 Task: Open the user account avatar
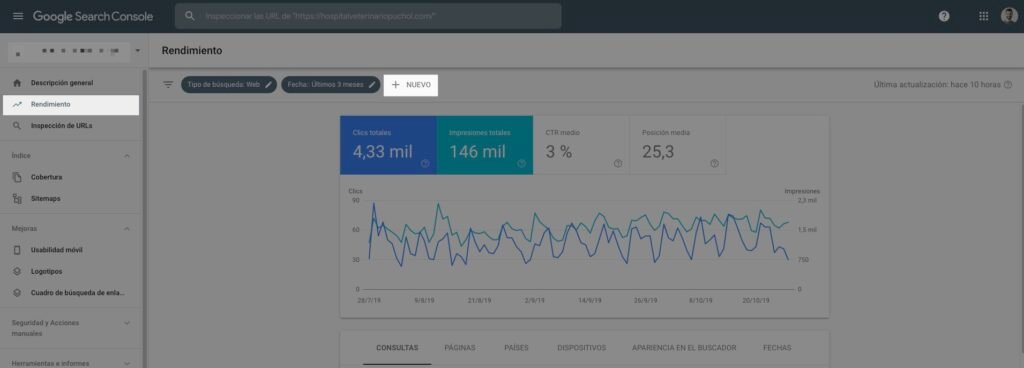pyautogui.click(x=1009, y=16)
